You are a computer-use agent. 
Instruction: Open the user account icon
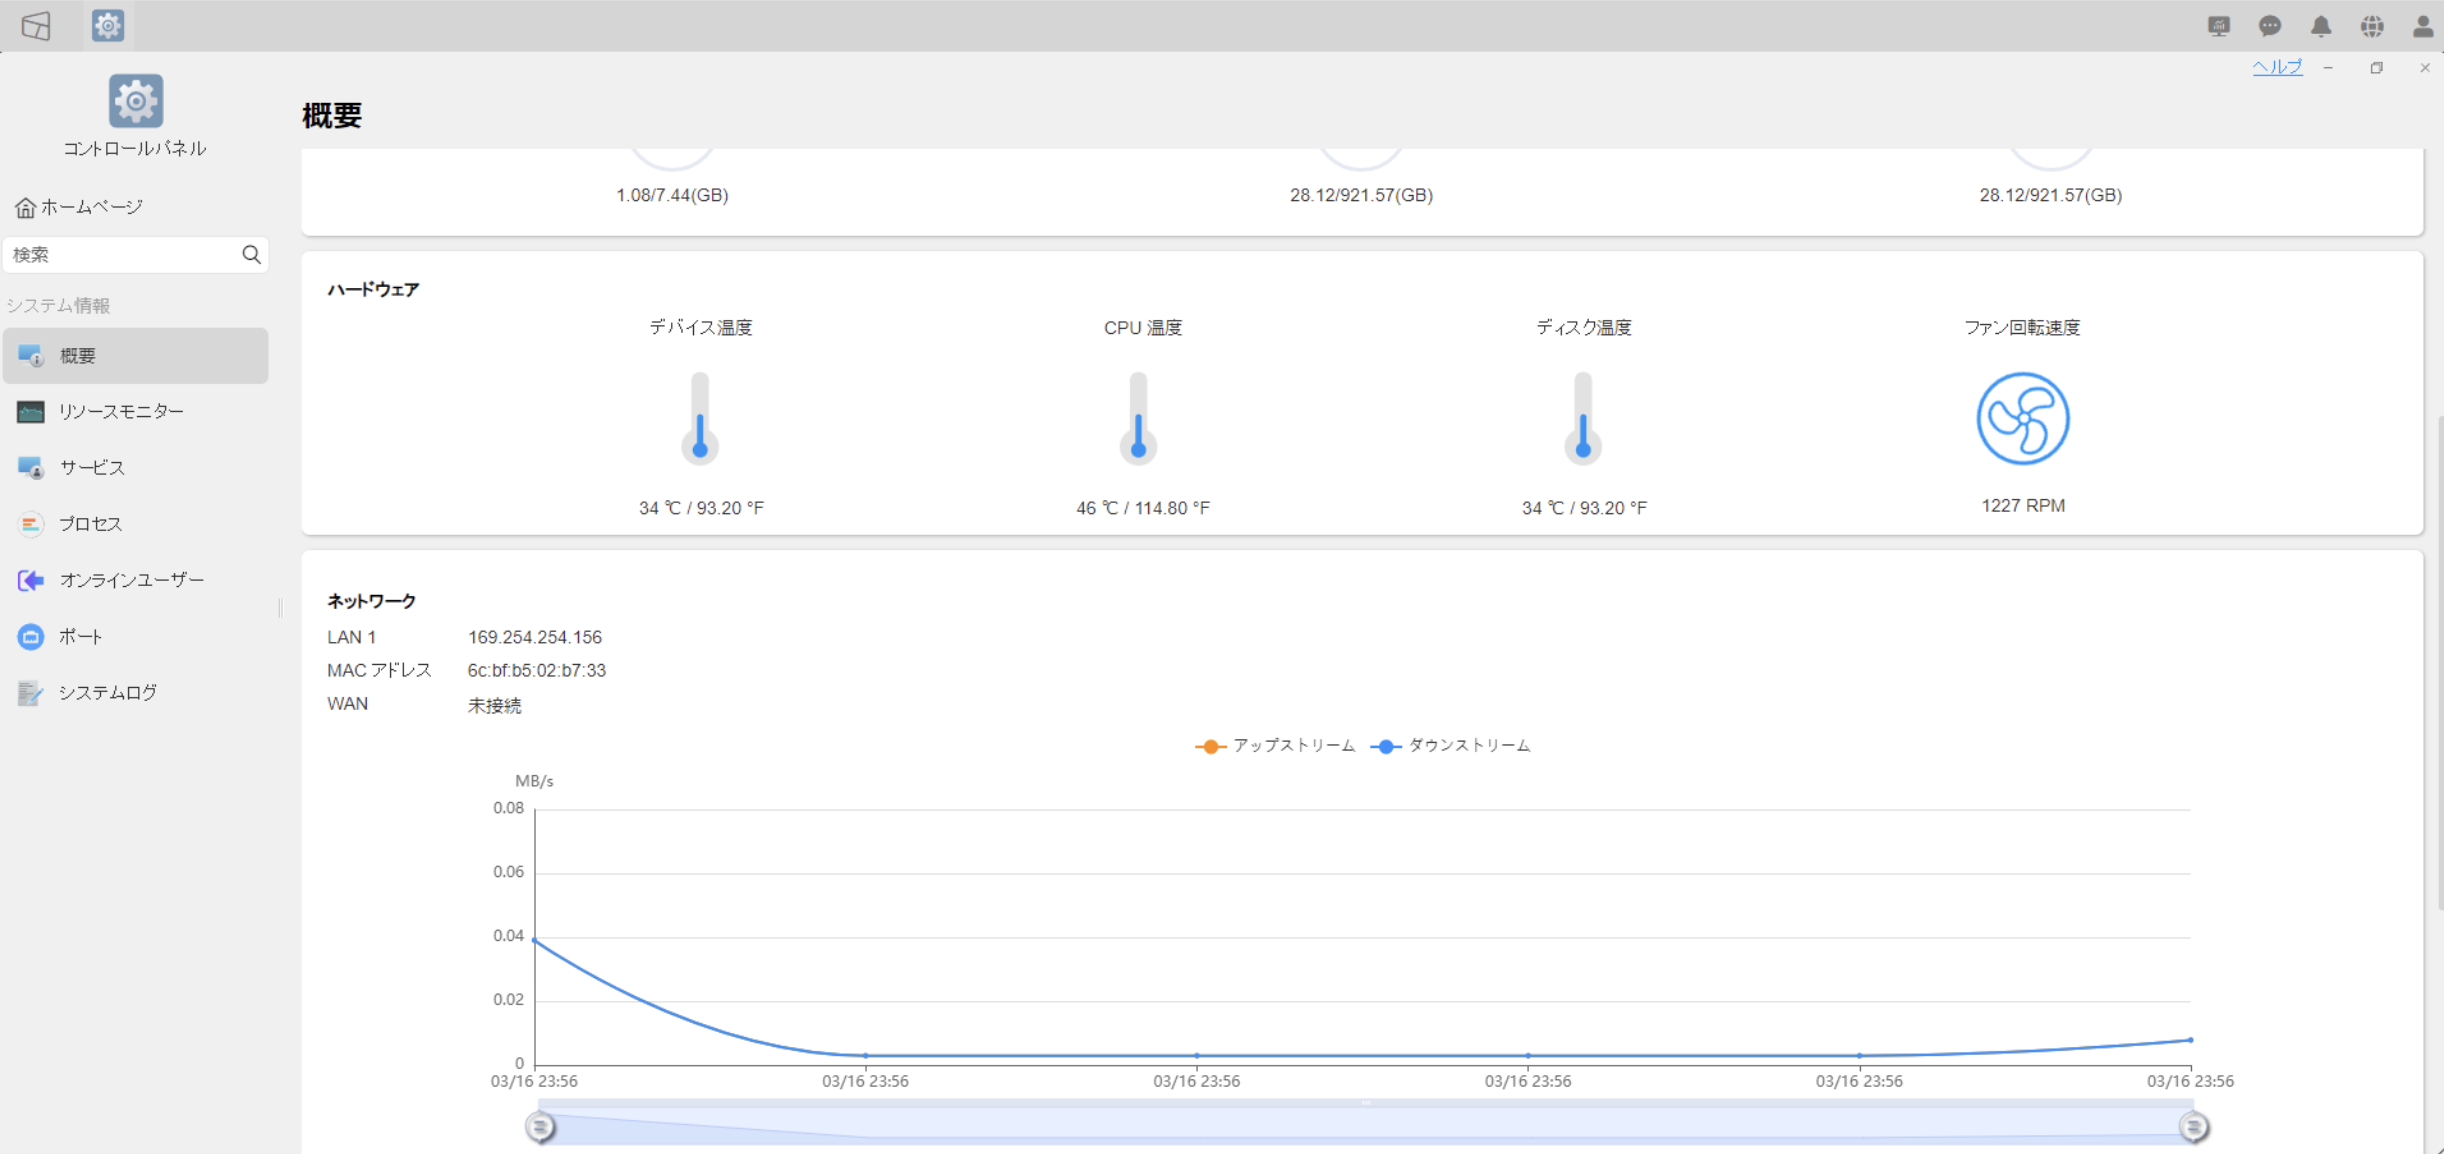tap(2423, 26)
